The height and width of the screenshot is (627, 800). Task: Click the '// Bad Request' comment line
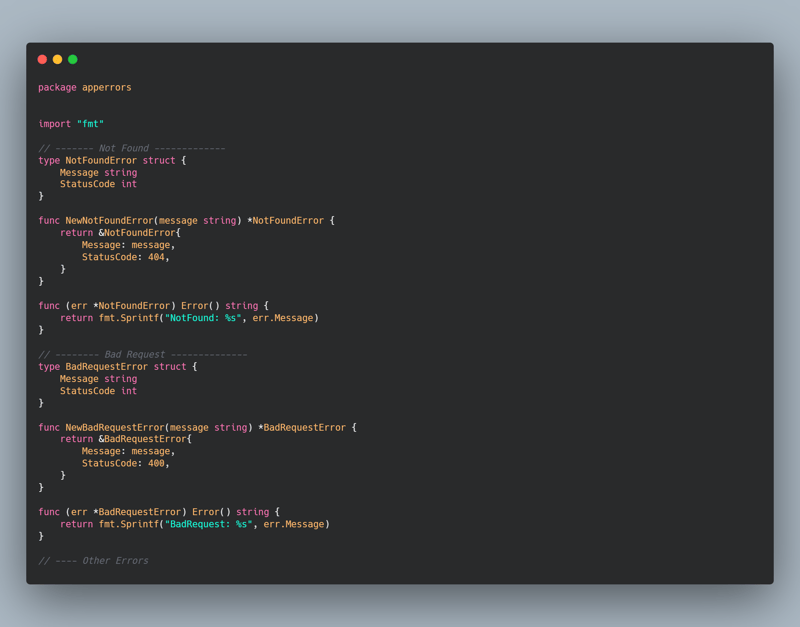pyautogui.click(x=143, y=355)
